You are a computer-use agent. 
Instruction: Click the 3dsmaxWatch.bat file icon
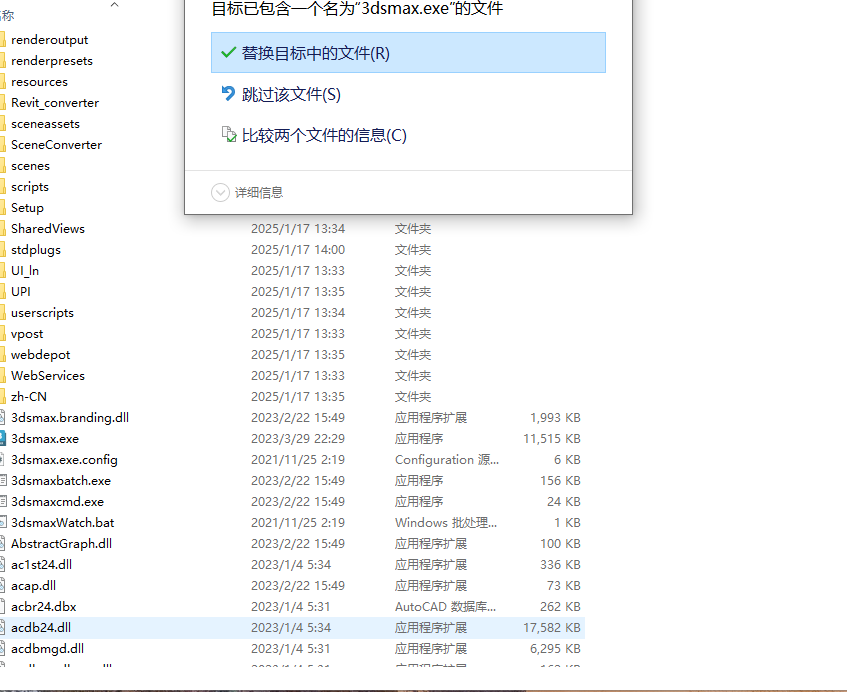point(3,522)
